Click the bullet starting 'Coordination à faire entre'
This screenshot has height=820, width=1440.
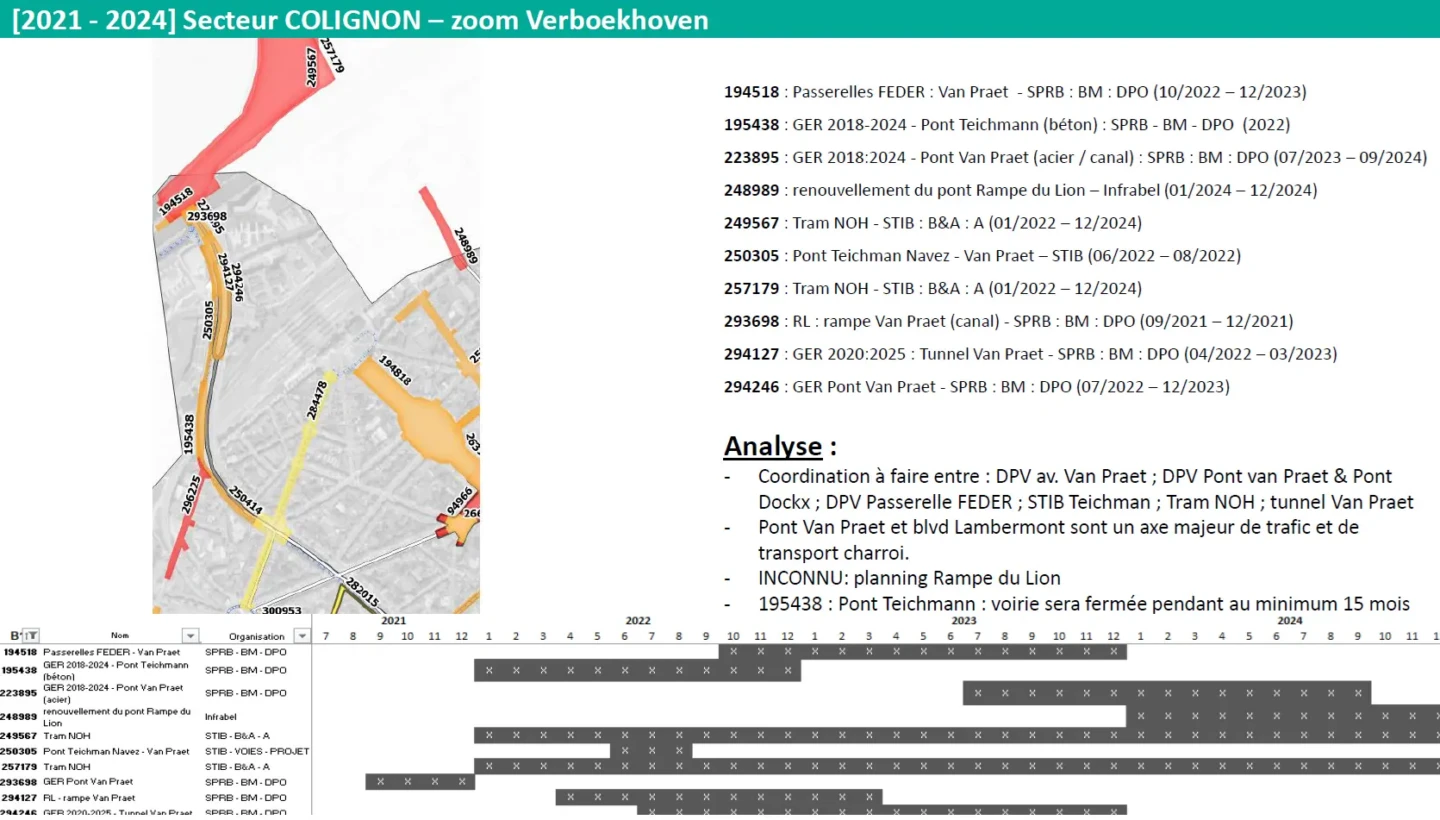1086,489
